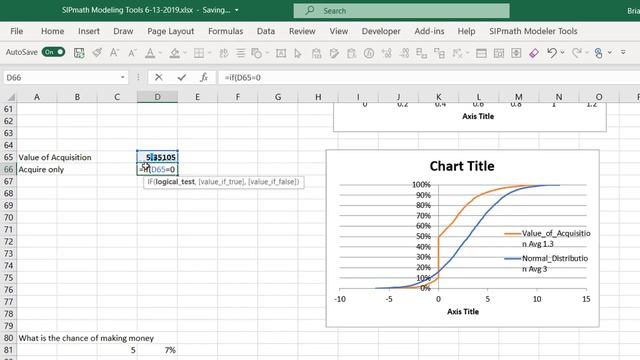
Task: Click the Text Box icon
Action: tap(281, 53)
